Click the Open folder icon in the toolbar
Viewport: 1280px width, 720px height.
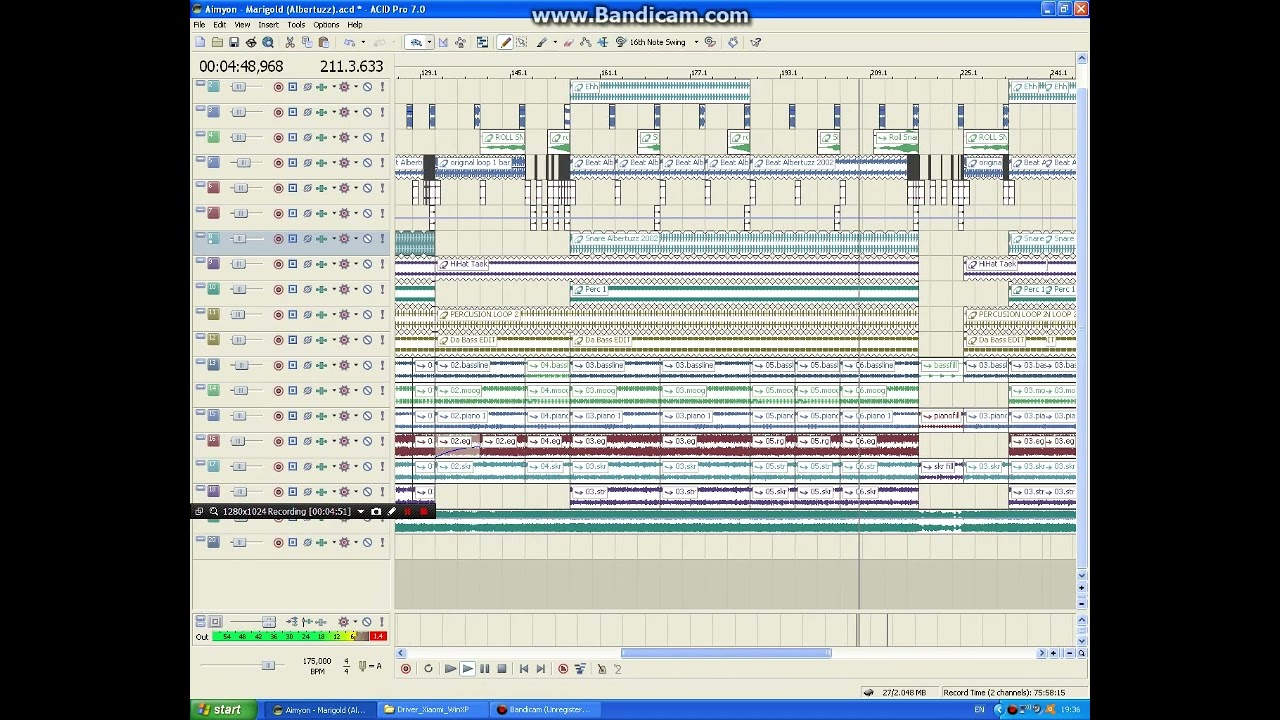pos(217,42)
